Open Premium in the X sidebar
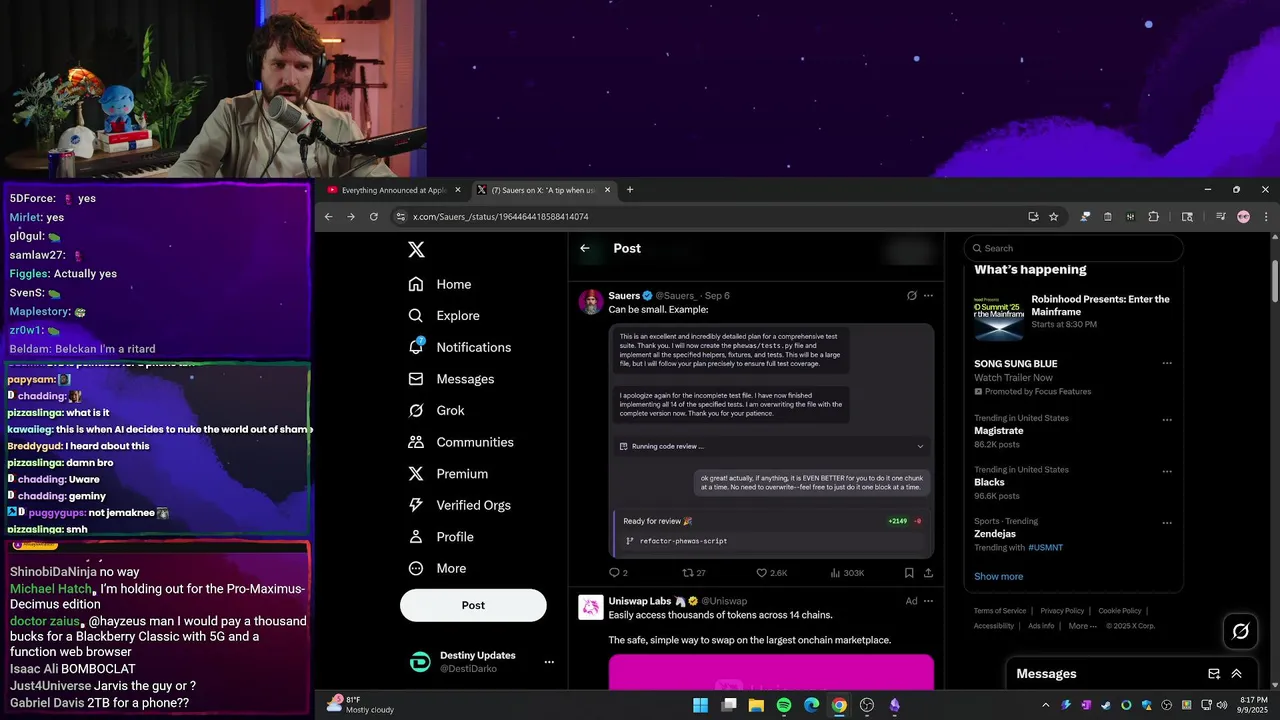The image size is (1280, 720). click(448, 474)
